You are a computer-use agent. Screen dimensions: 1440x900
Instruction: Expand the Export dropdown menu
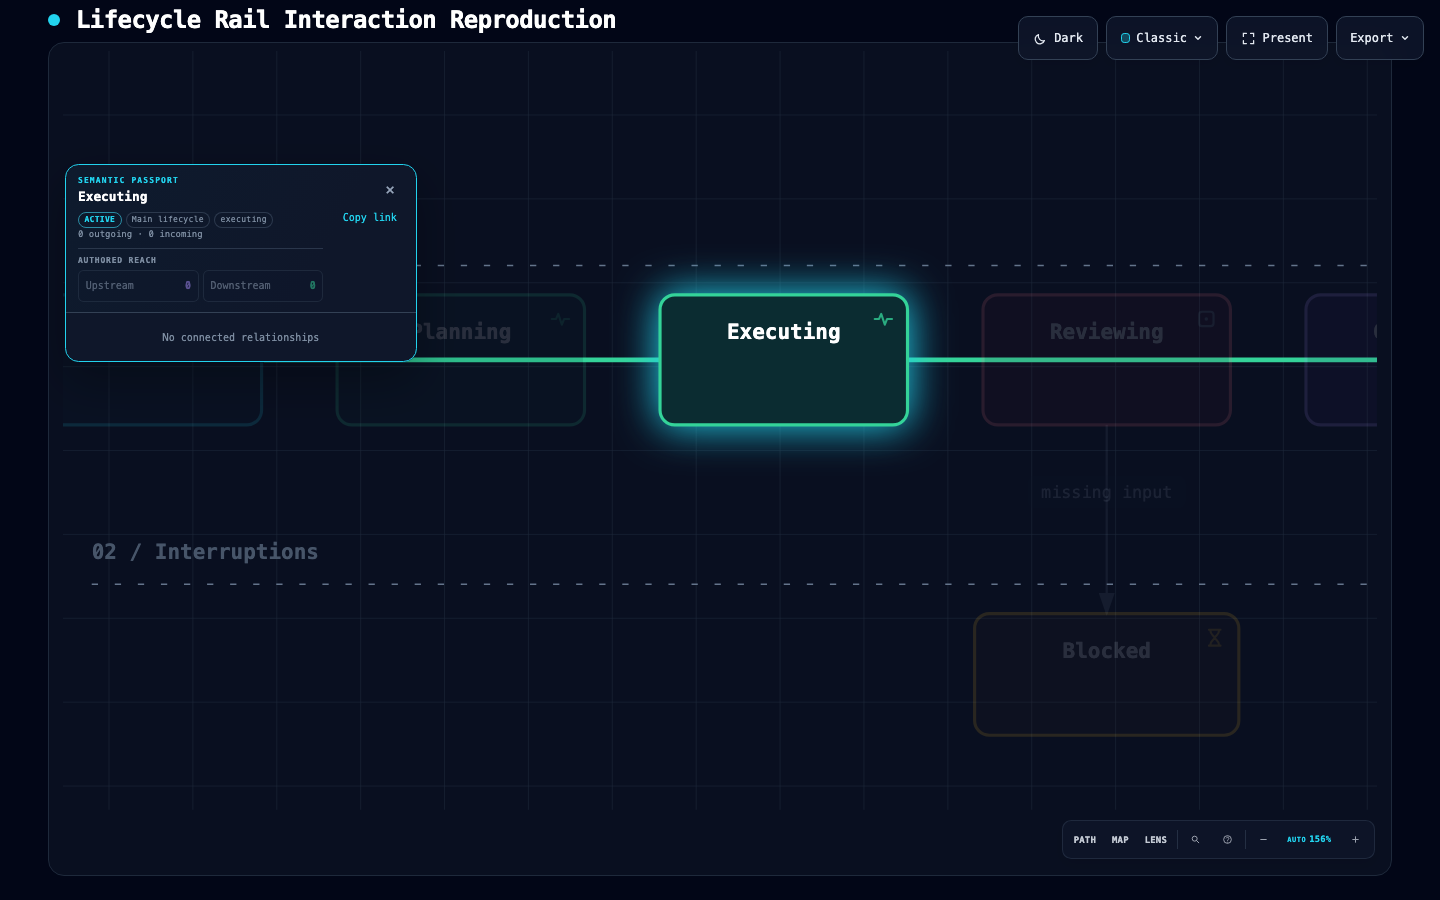[1380, 38]
